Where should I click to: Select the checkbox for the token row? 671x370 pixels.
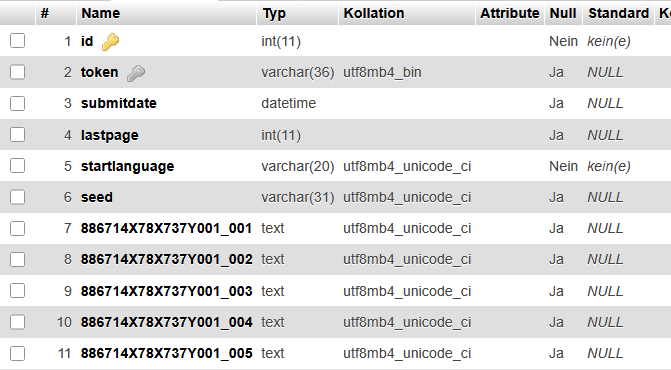point(18,72)
